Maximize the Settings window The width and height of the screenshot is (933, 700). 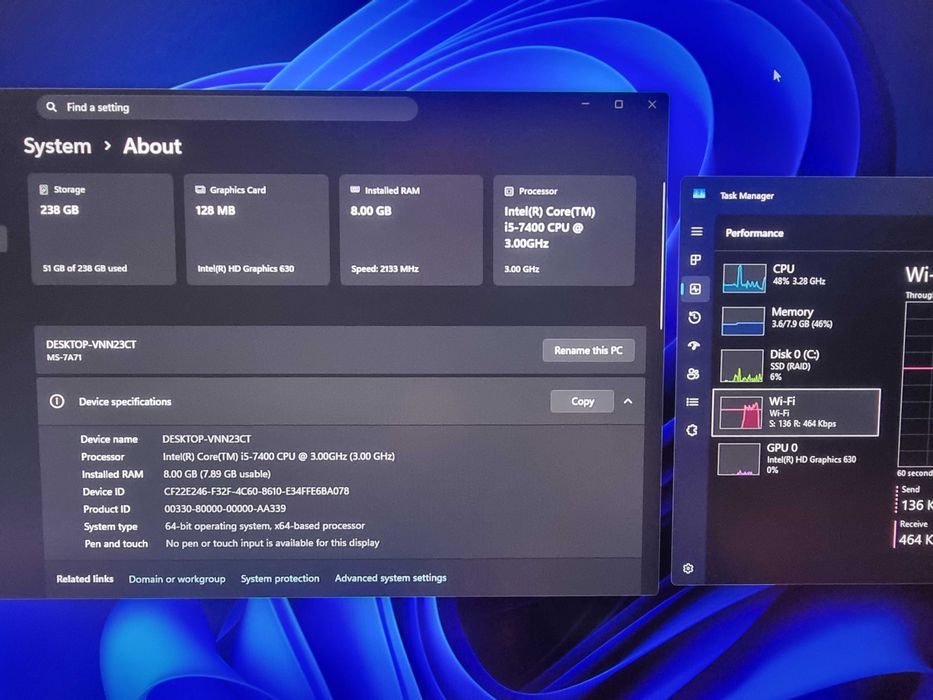[x=619, y=104]
